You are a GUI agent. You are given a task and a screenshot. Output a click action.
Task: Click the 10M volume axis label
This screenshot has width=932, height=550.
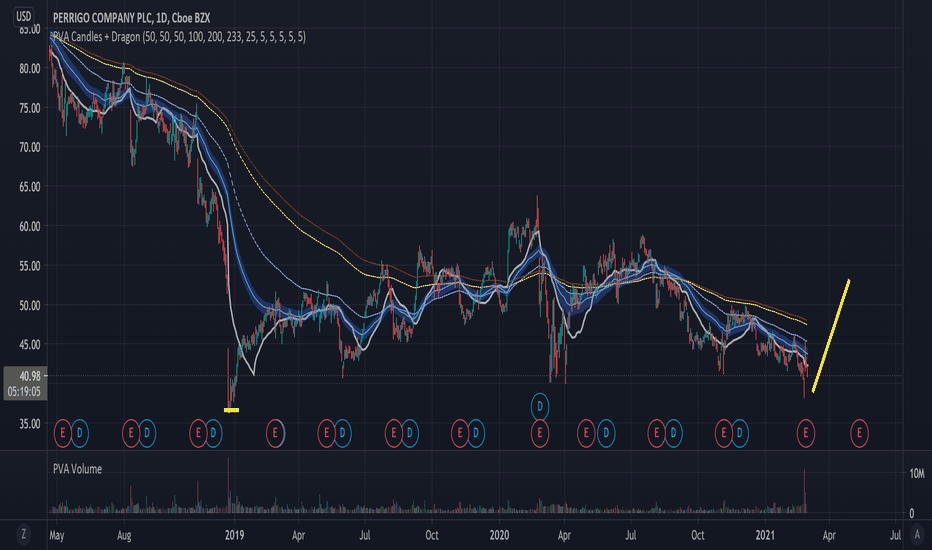point(917,474)
